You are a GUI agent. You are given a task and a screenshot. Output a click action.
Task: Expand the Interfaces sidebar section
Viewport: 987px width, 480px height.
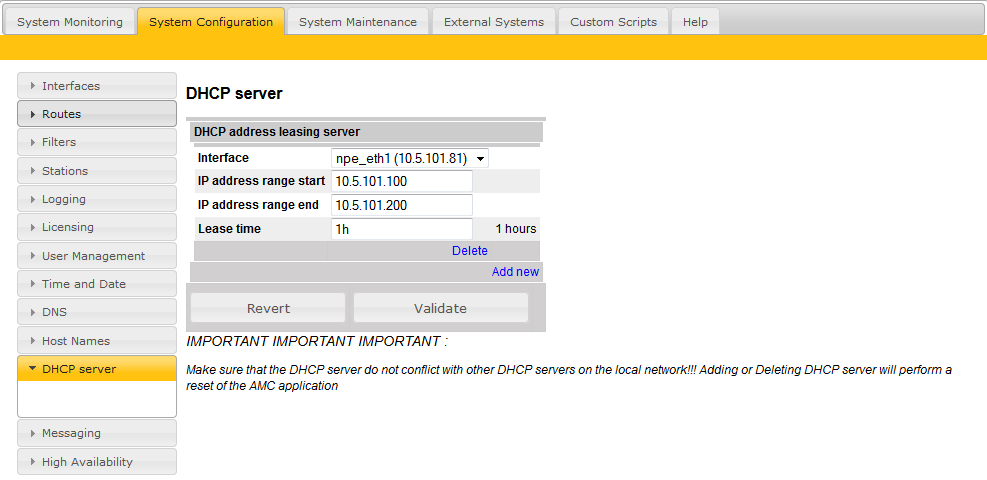coord(96,86)
